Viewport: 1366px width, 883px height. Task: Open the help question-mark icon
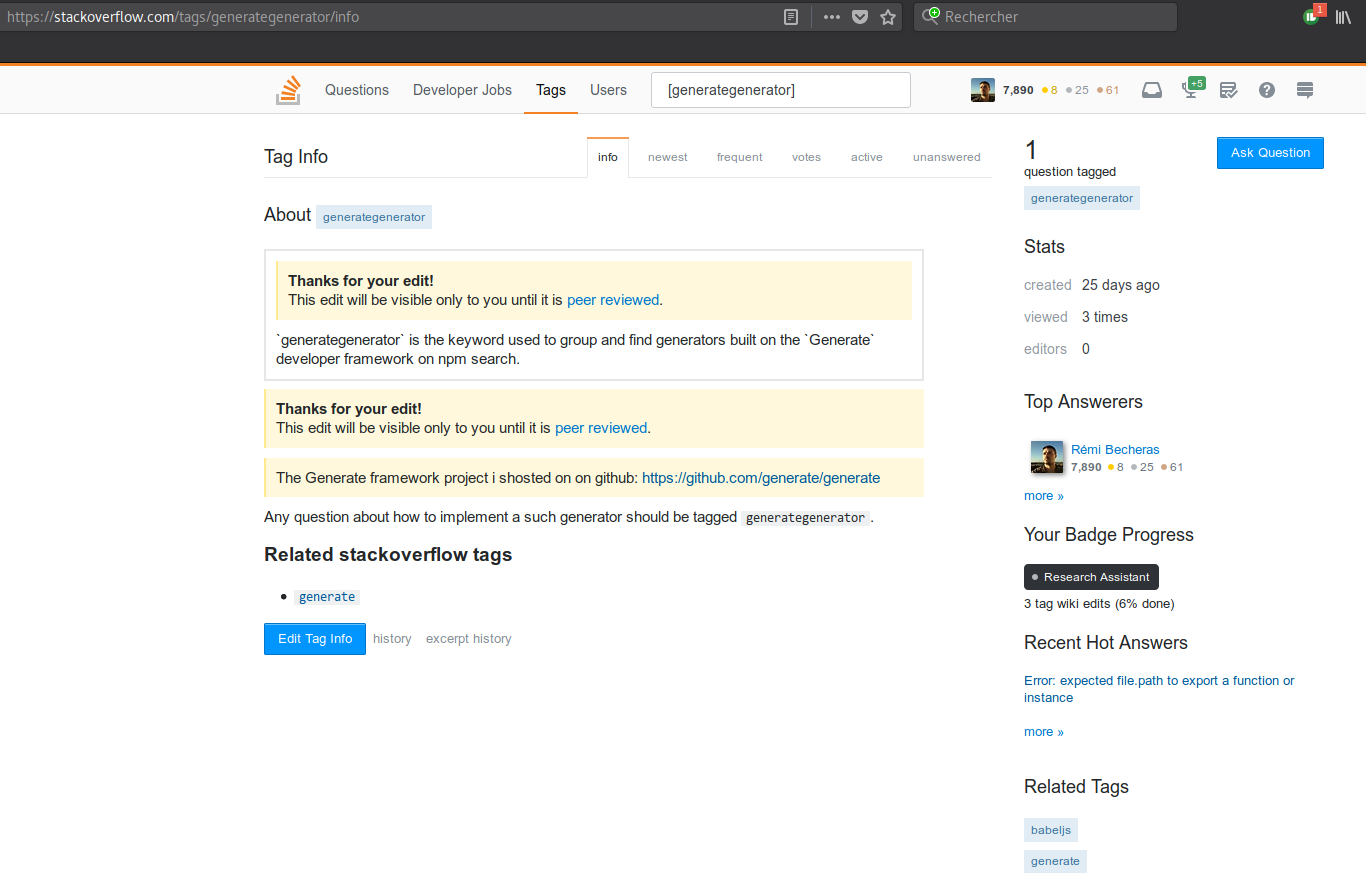tap(1267, 90)
